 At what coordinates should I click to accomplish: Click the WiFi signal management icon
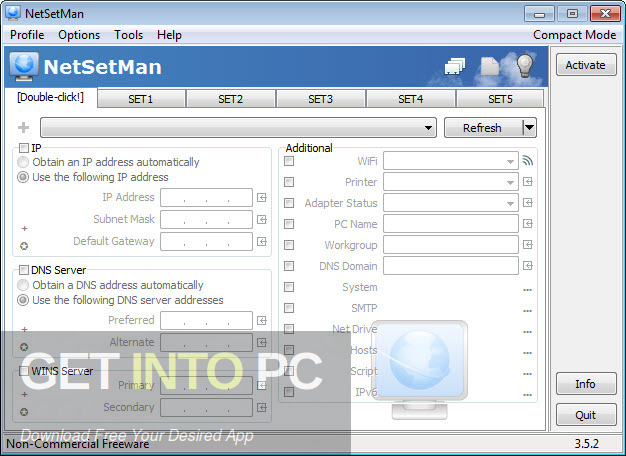(528, 161)
